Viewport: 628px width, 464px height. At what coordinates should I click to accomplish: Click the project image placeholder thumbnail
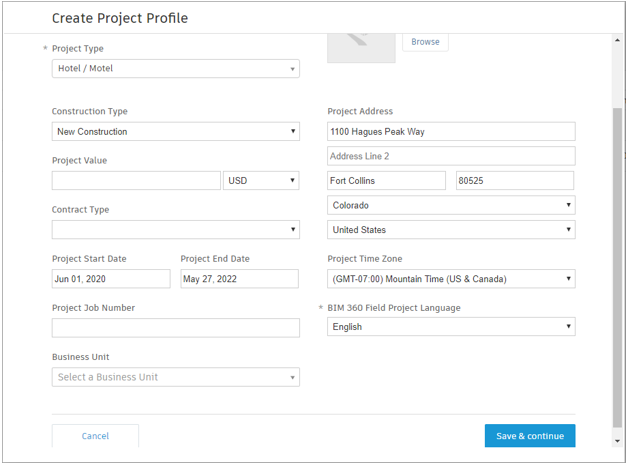click(x=361, y=46)
